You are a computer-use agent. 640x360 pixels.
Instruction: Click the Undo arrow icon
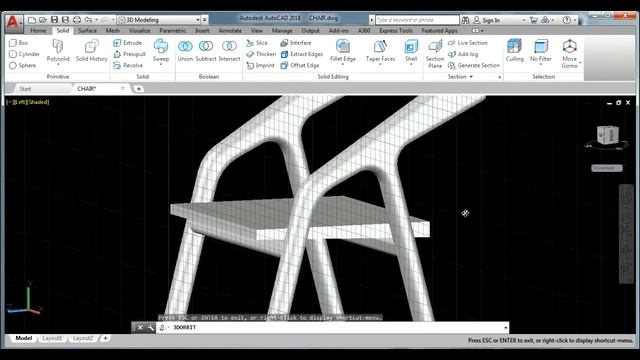click(x=88, y=20)
